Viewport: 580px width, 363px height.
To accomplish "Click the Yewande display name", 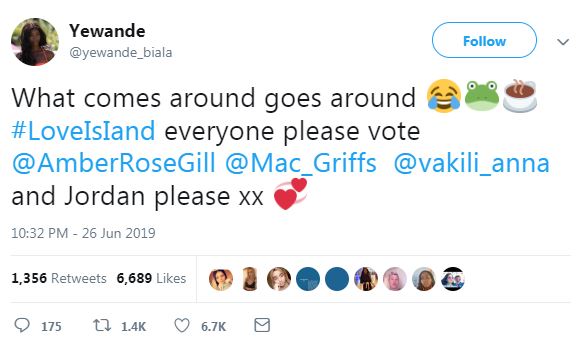I will 107,31.
